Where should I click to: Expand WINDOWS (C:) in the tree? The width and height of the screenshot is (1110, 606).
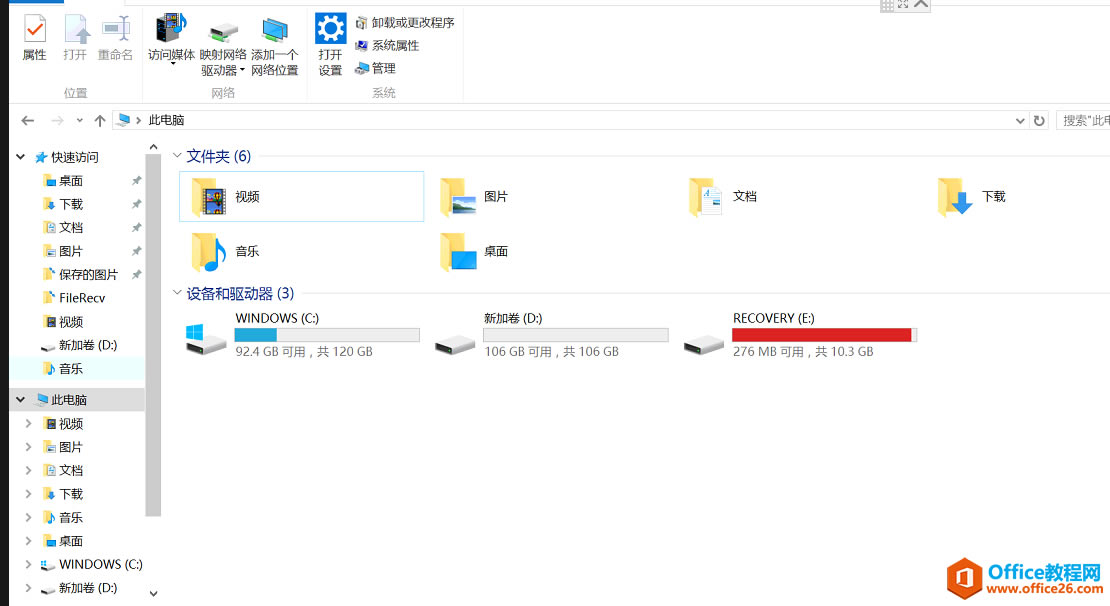[x=28, y=564]
